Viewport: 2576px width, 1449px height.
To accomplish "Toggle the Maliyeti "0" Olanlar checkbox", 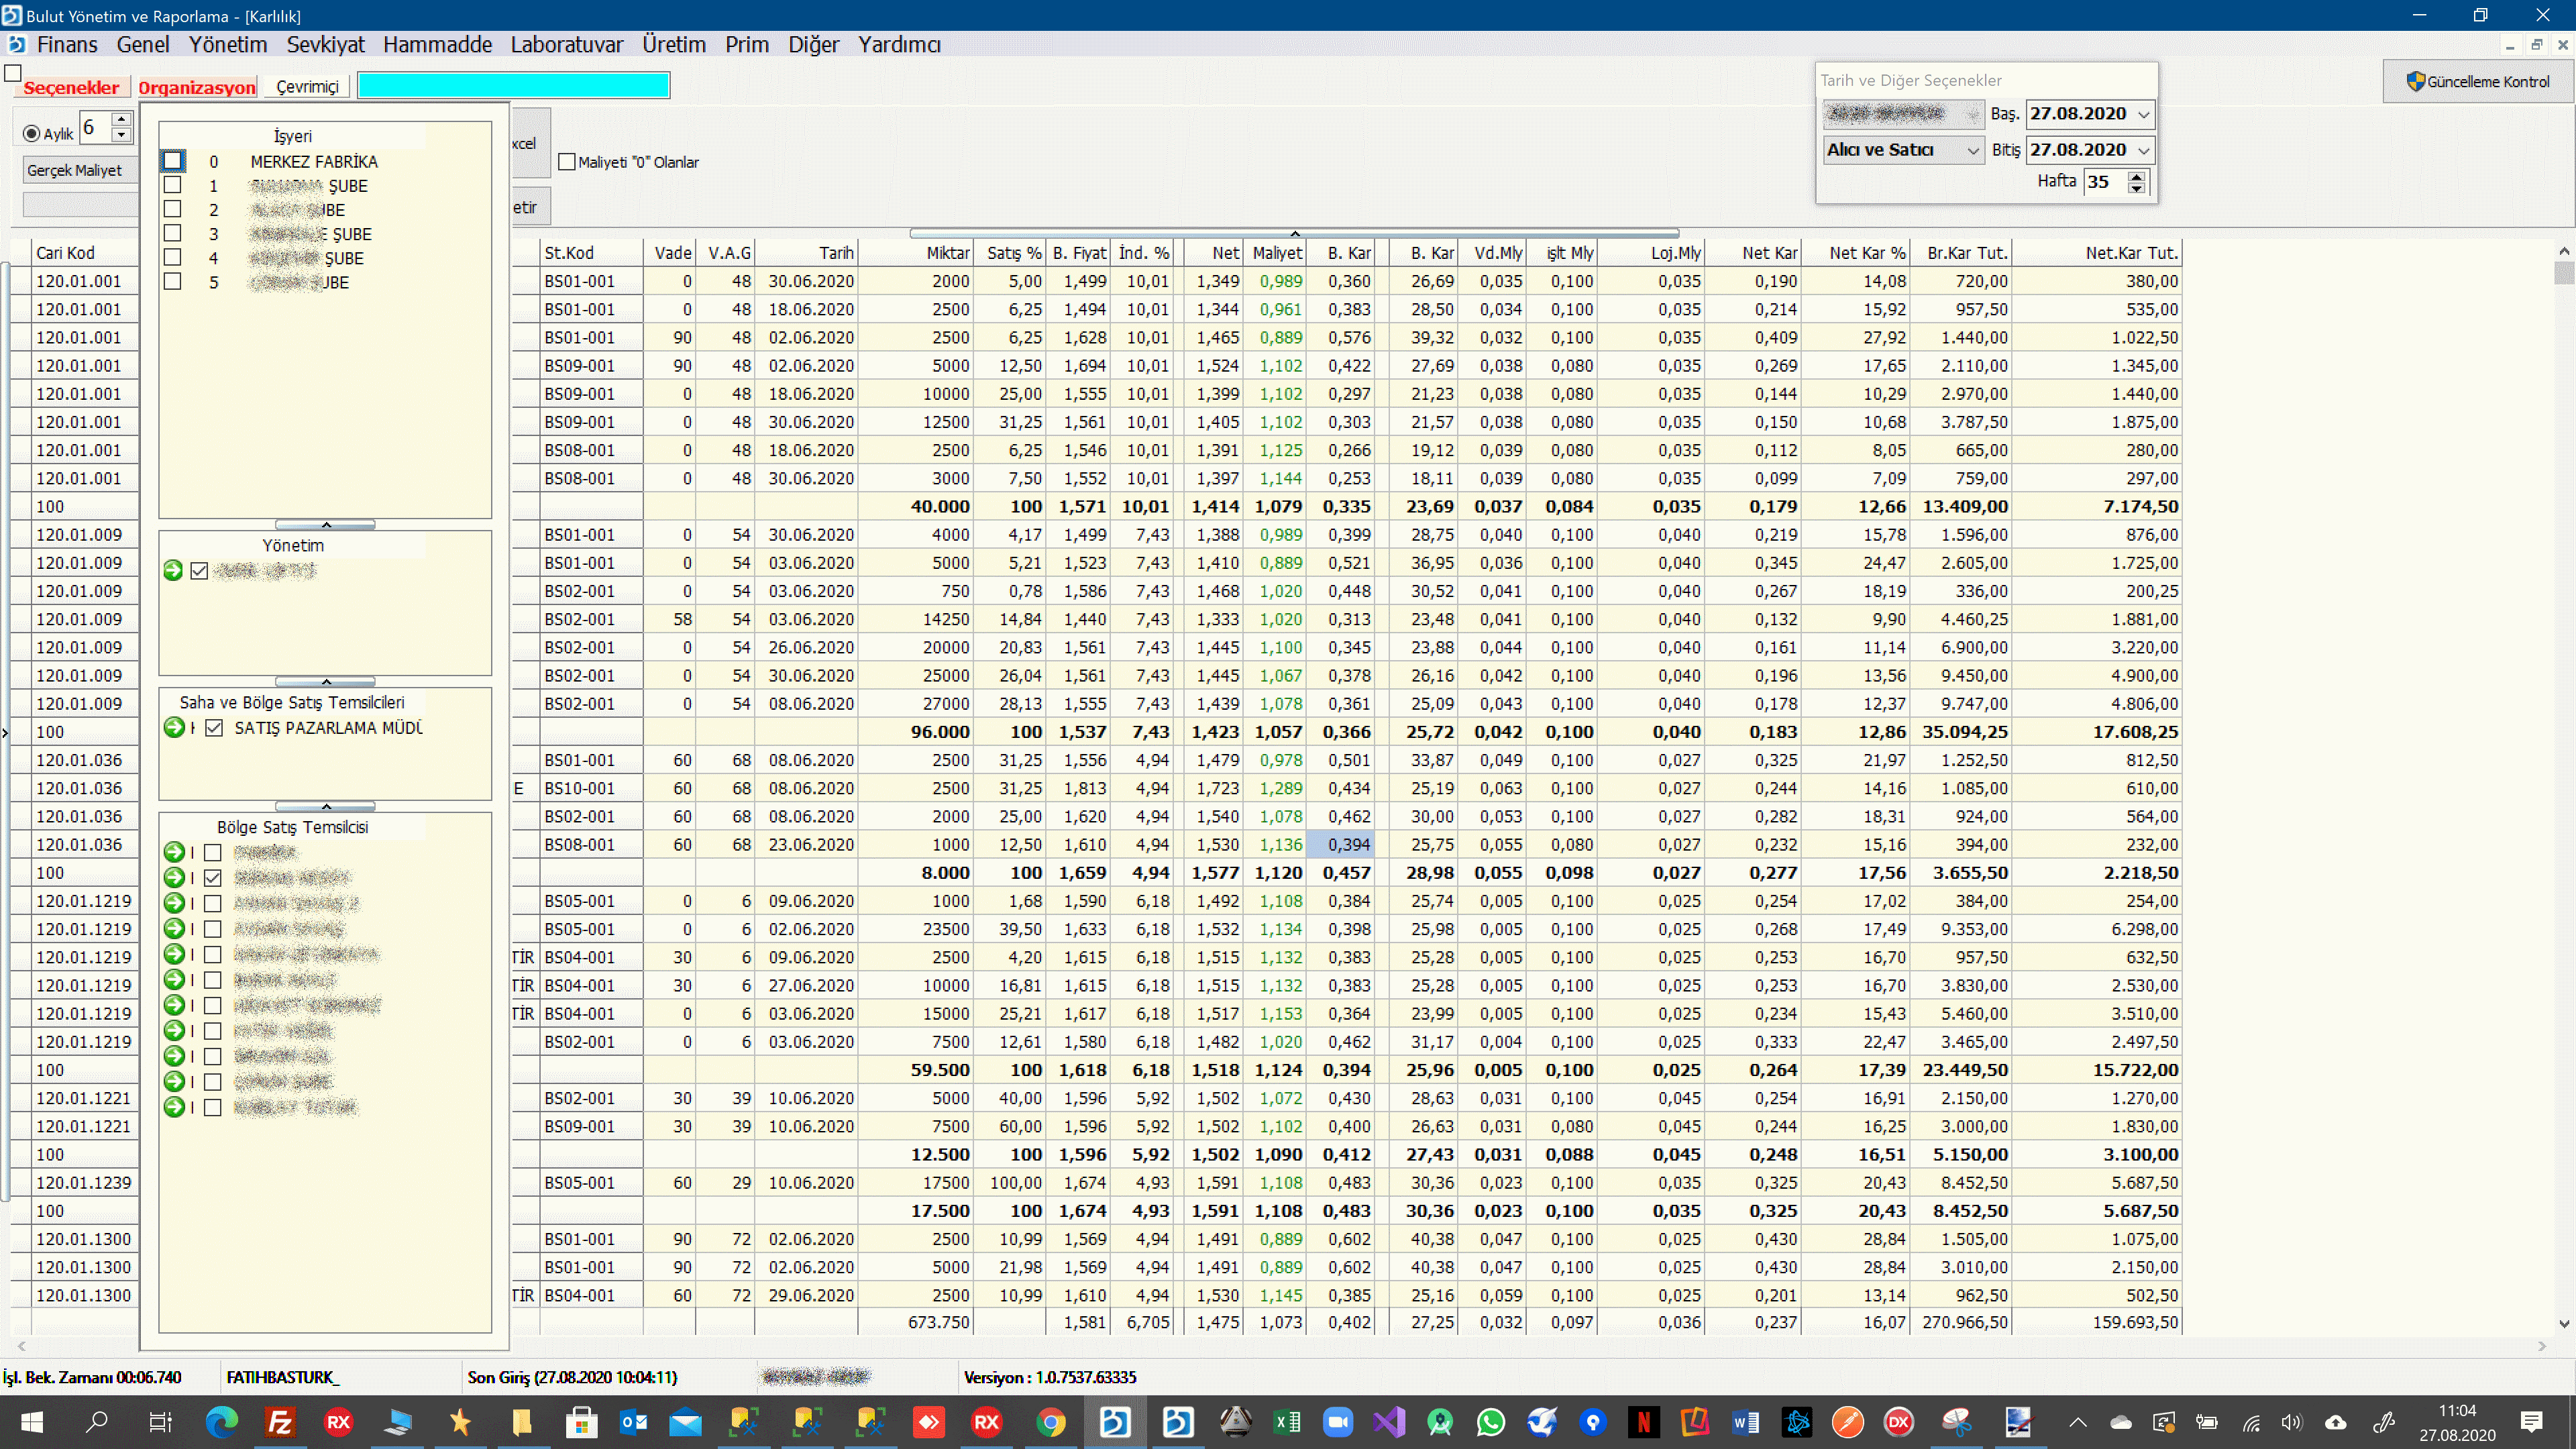I will click(x=567, y=162).
